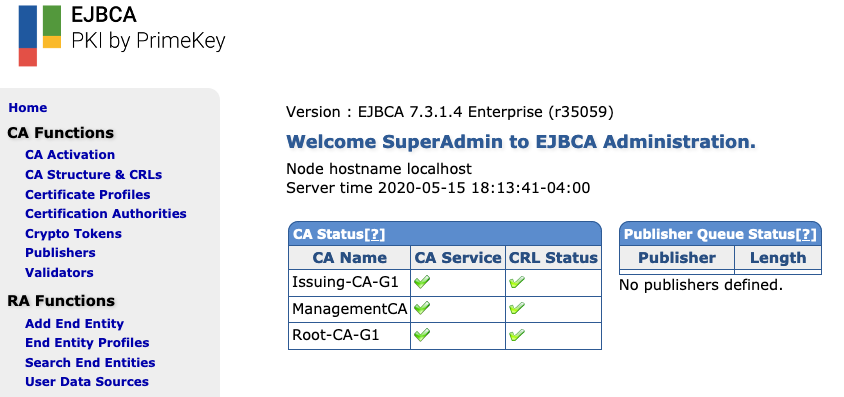The width and height of the screenshot is (844, 397).
Task: Click Root-CA-G1 CRL Status green checkmark
Action: tap(517, 335)
